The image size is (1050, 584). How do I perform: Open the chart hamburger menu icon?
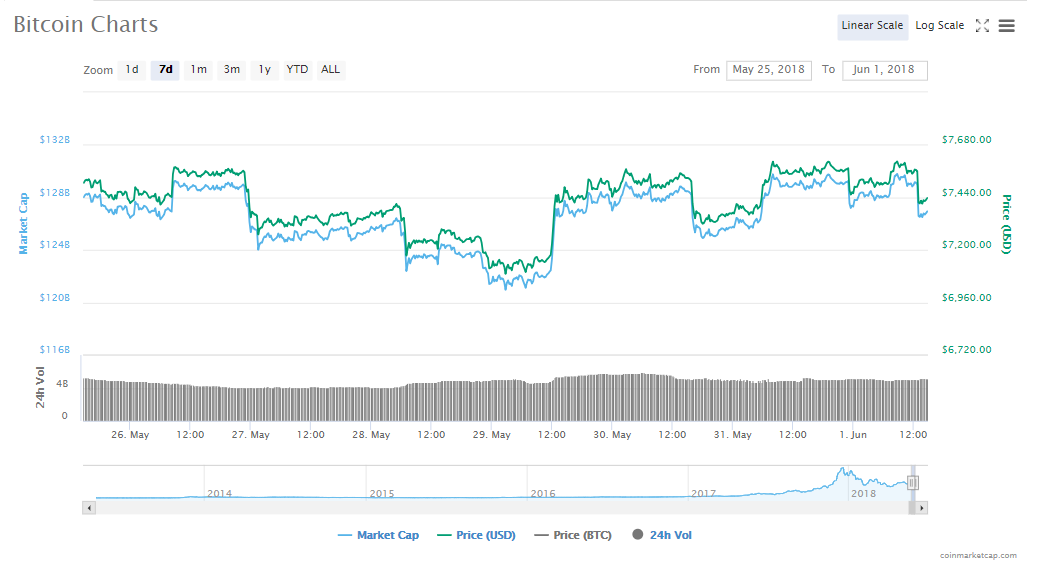[1007, 25]
